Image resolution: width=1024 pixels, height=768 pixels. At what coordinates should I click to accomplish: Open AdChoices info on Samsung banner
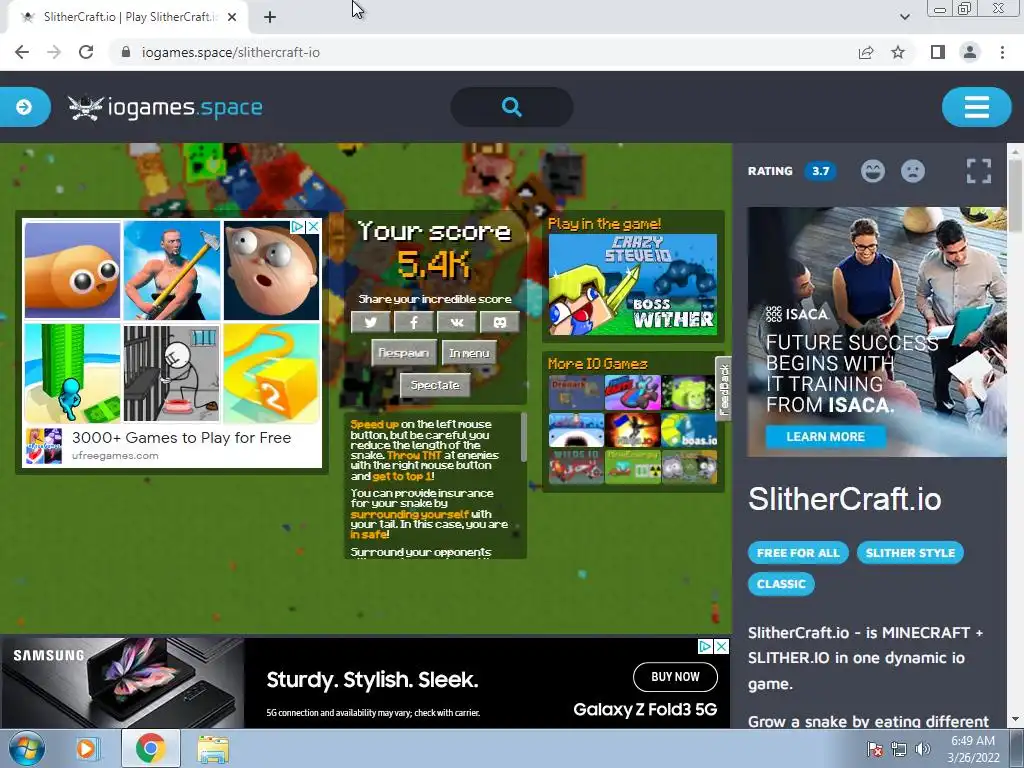pyautogui.click(x=706, y=646)
